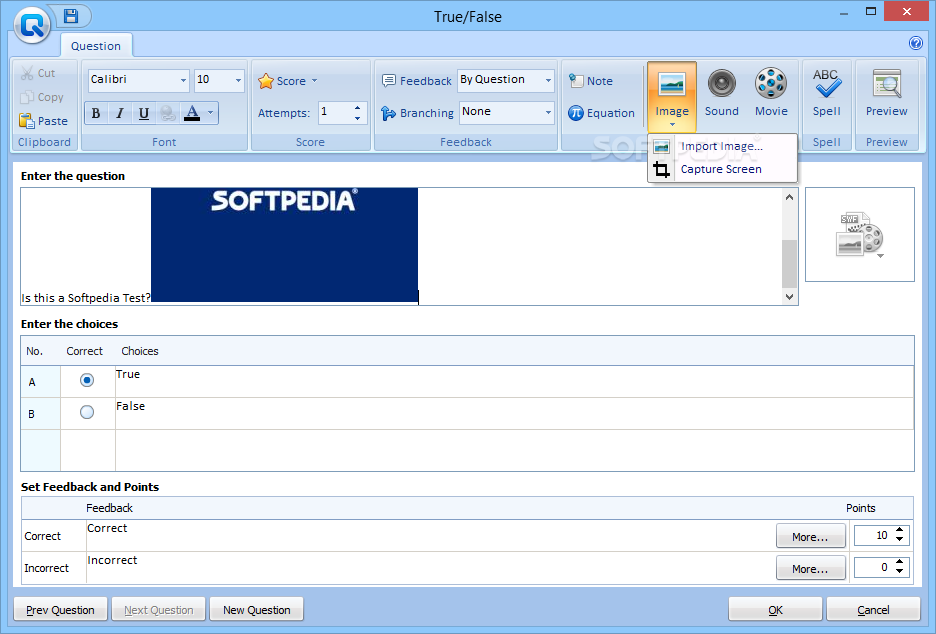Increase Incorrect points from 0
This screenshot has width=936, height=634.
click(x=900, y=562)
